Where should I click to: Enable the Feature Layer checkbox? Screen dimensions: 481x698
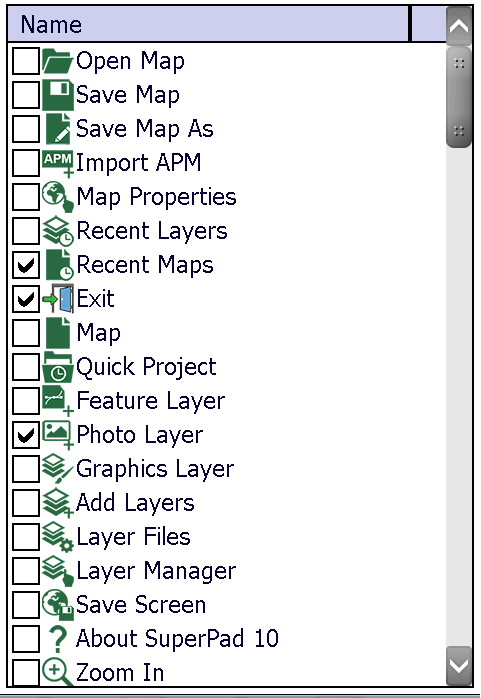click(x=25, y=401)
